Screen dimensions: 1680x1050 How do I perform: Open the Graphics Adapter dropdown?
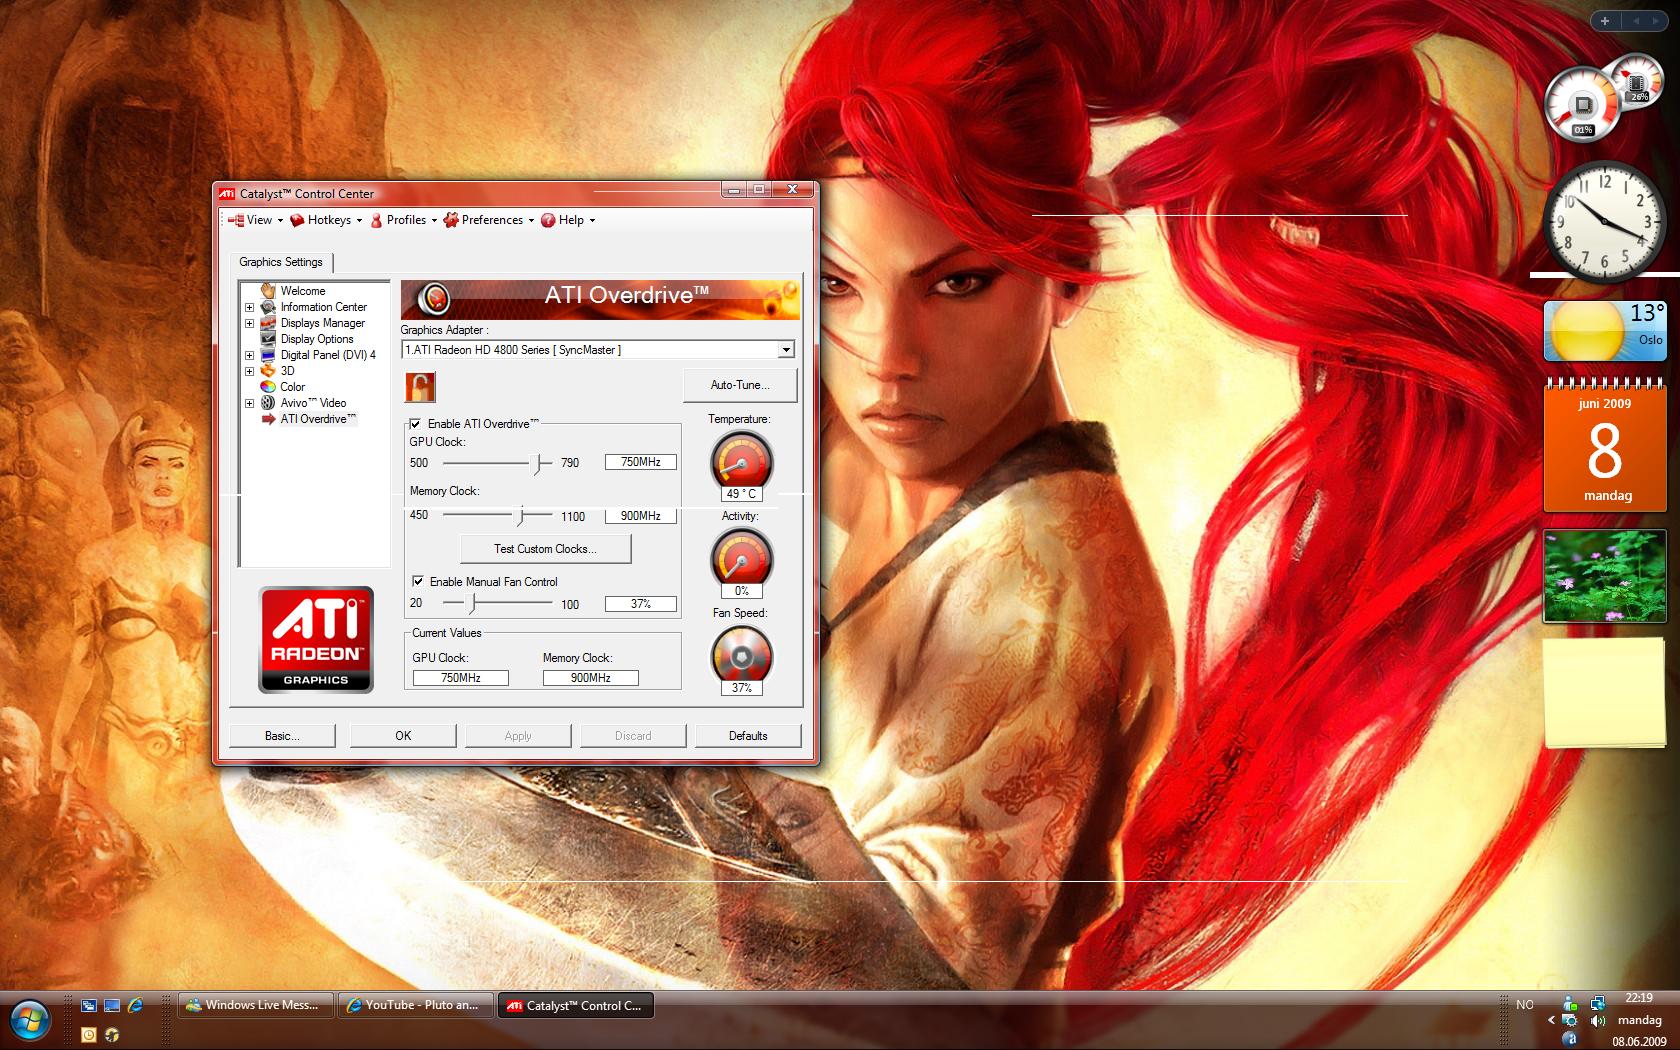pos(786,350)
